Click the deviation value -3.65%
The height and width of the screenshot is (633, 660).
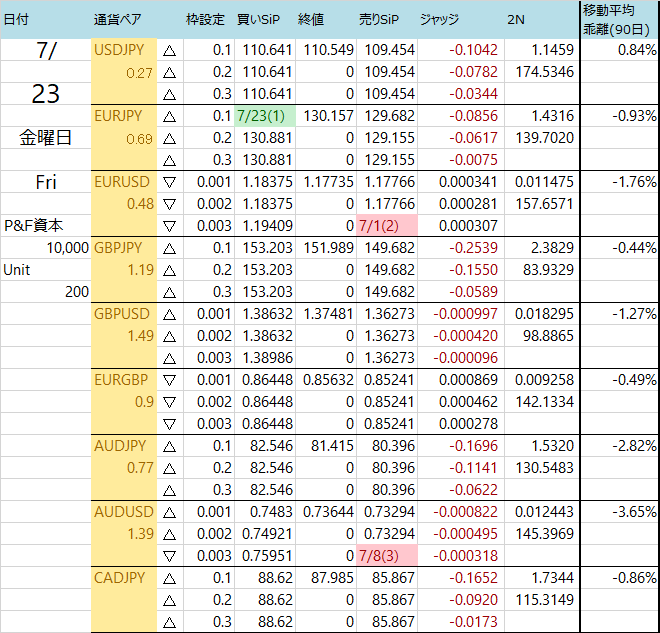point(634,512)
